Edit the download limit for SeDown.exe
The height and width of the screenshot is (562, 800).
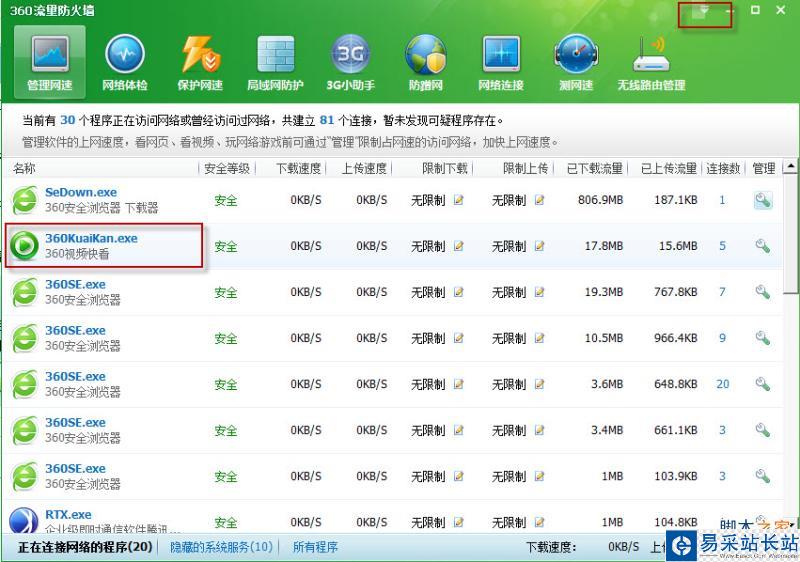click(x=459, y=200)
